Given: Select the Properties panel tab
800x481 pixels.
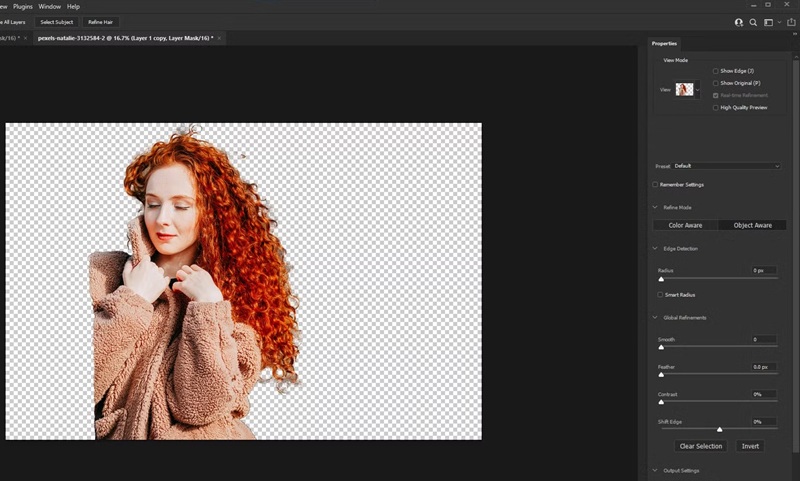Looking at the screenshot, I should pos(664,43).
